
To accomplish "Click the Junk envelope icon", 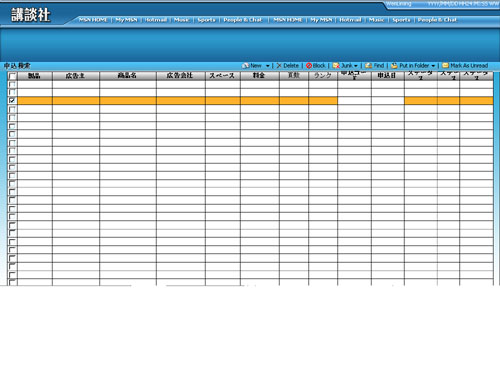I will tap(336, 66).
